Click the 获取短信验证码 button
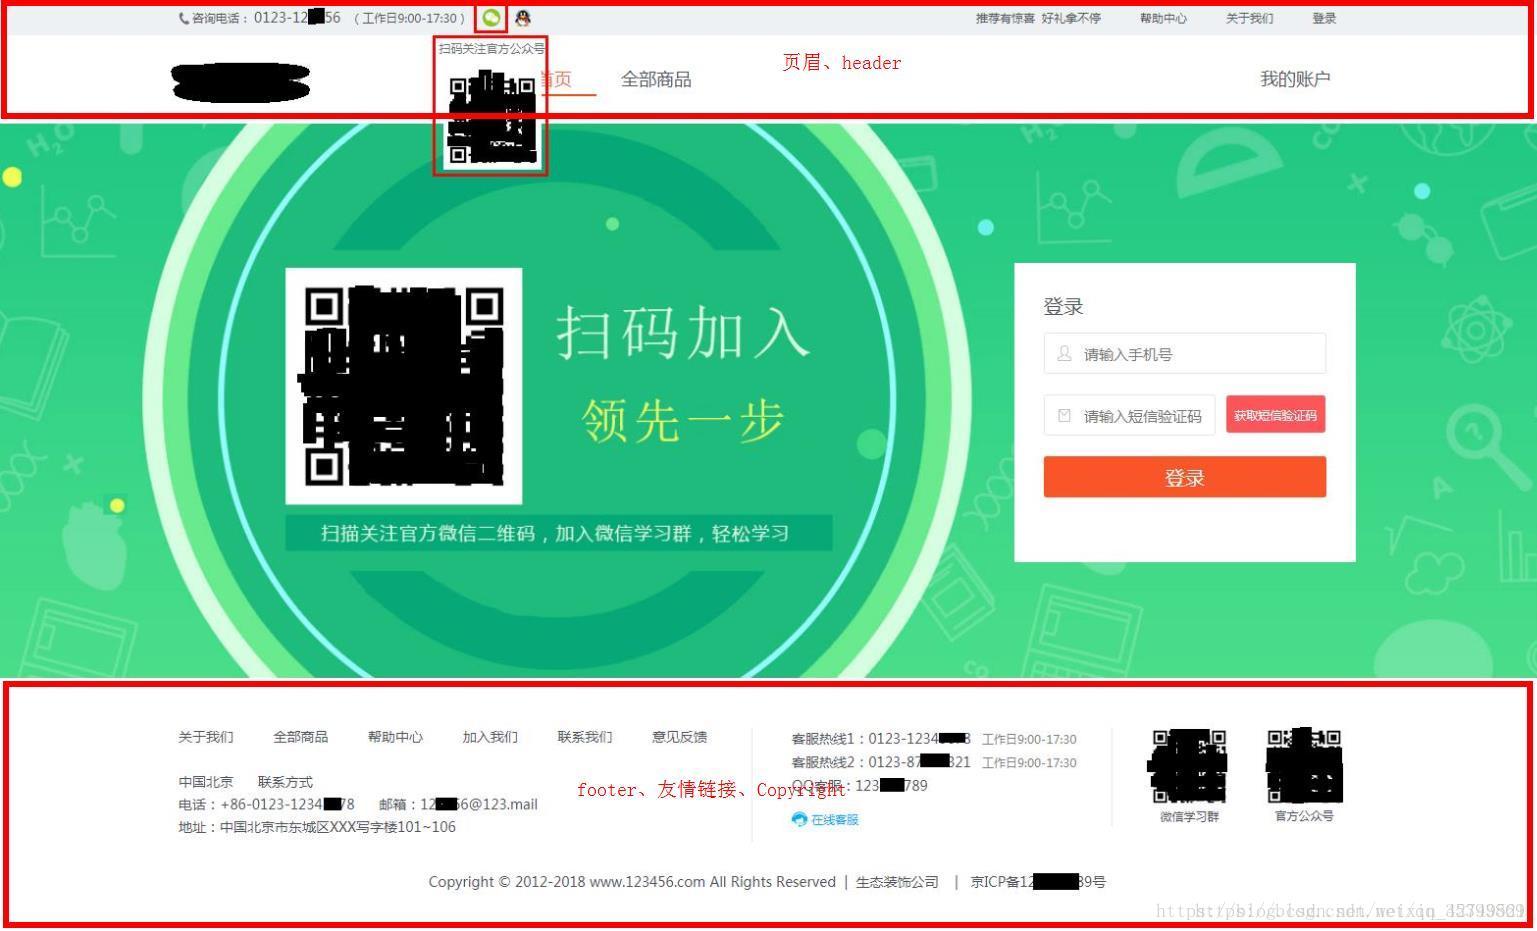Screen dimensions: 1537x931 (x=1276, y=415)
